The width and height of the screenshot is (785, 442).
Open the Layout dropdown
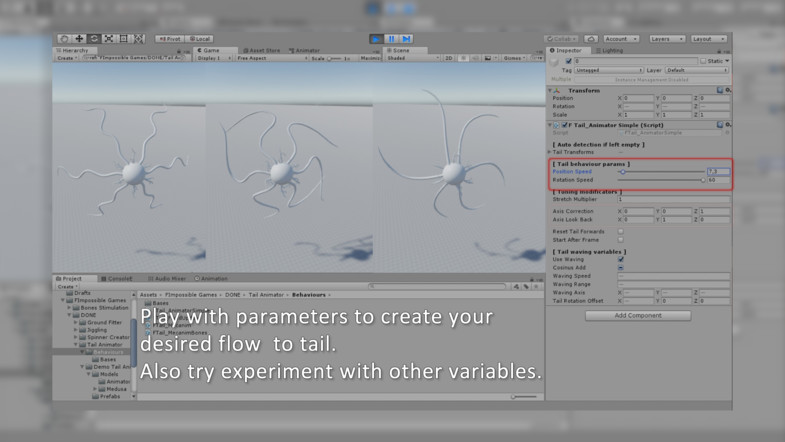(709, 39)
